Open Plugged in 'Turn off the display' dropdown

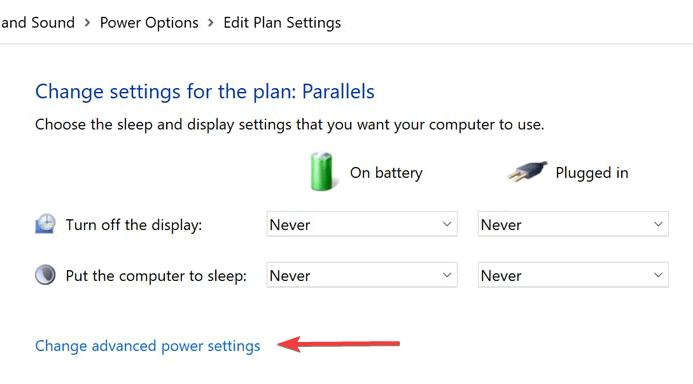click(573, 224)
